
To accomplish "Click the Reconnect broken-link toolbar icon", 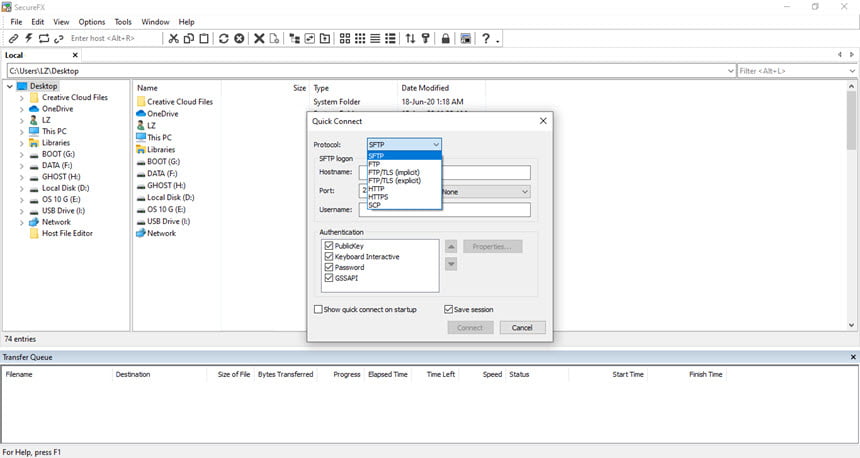I will coord(59,38).
